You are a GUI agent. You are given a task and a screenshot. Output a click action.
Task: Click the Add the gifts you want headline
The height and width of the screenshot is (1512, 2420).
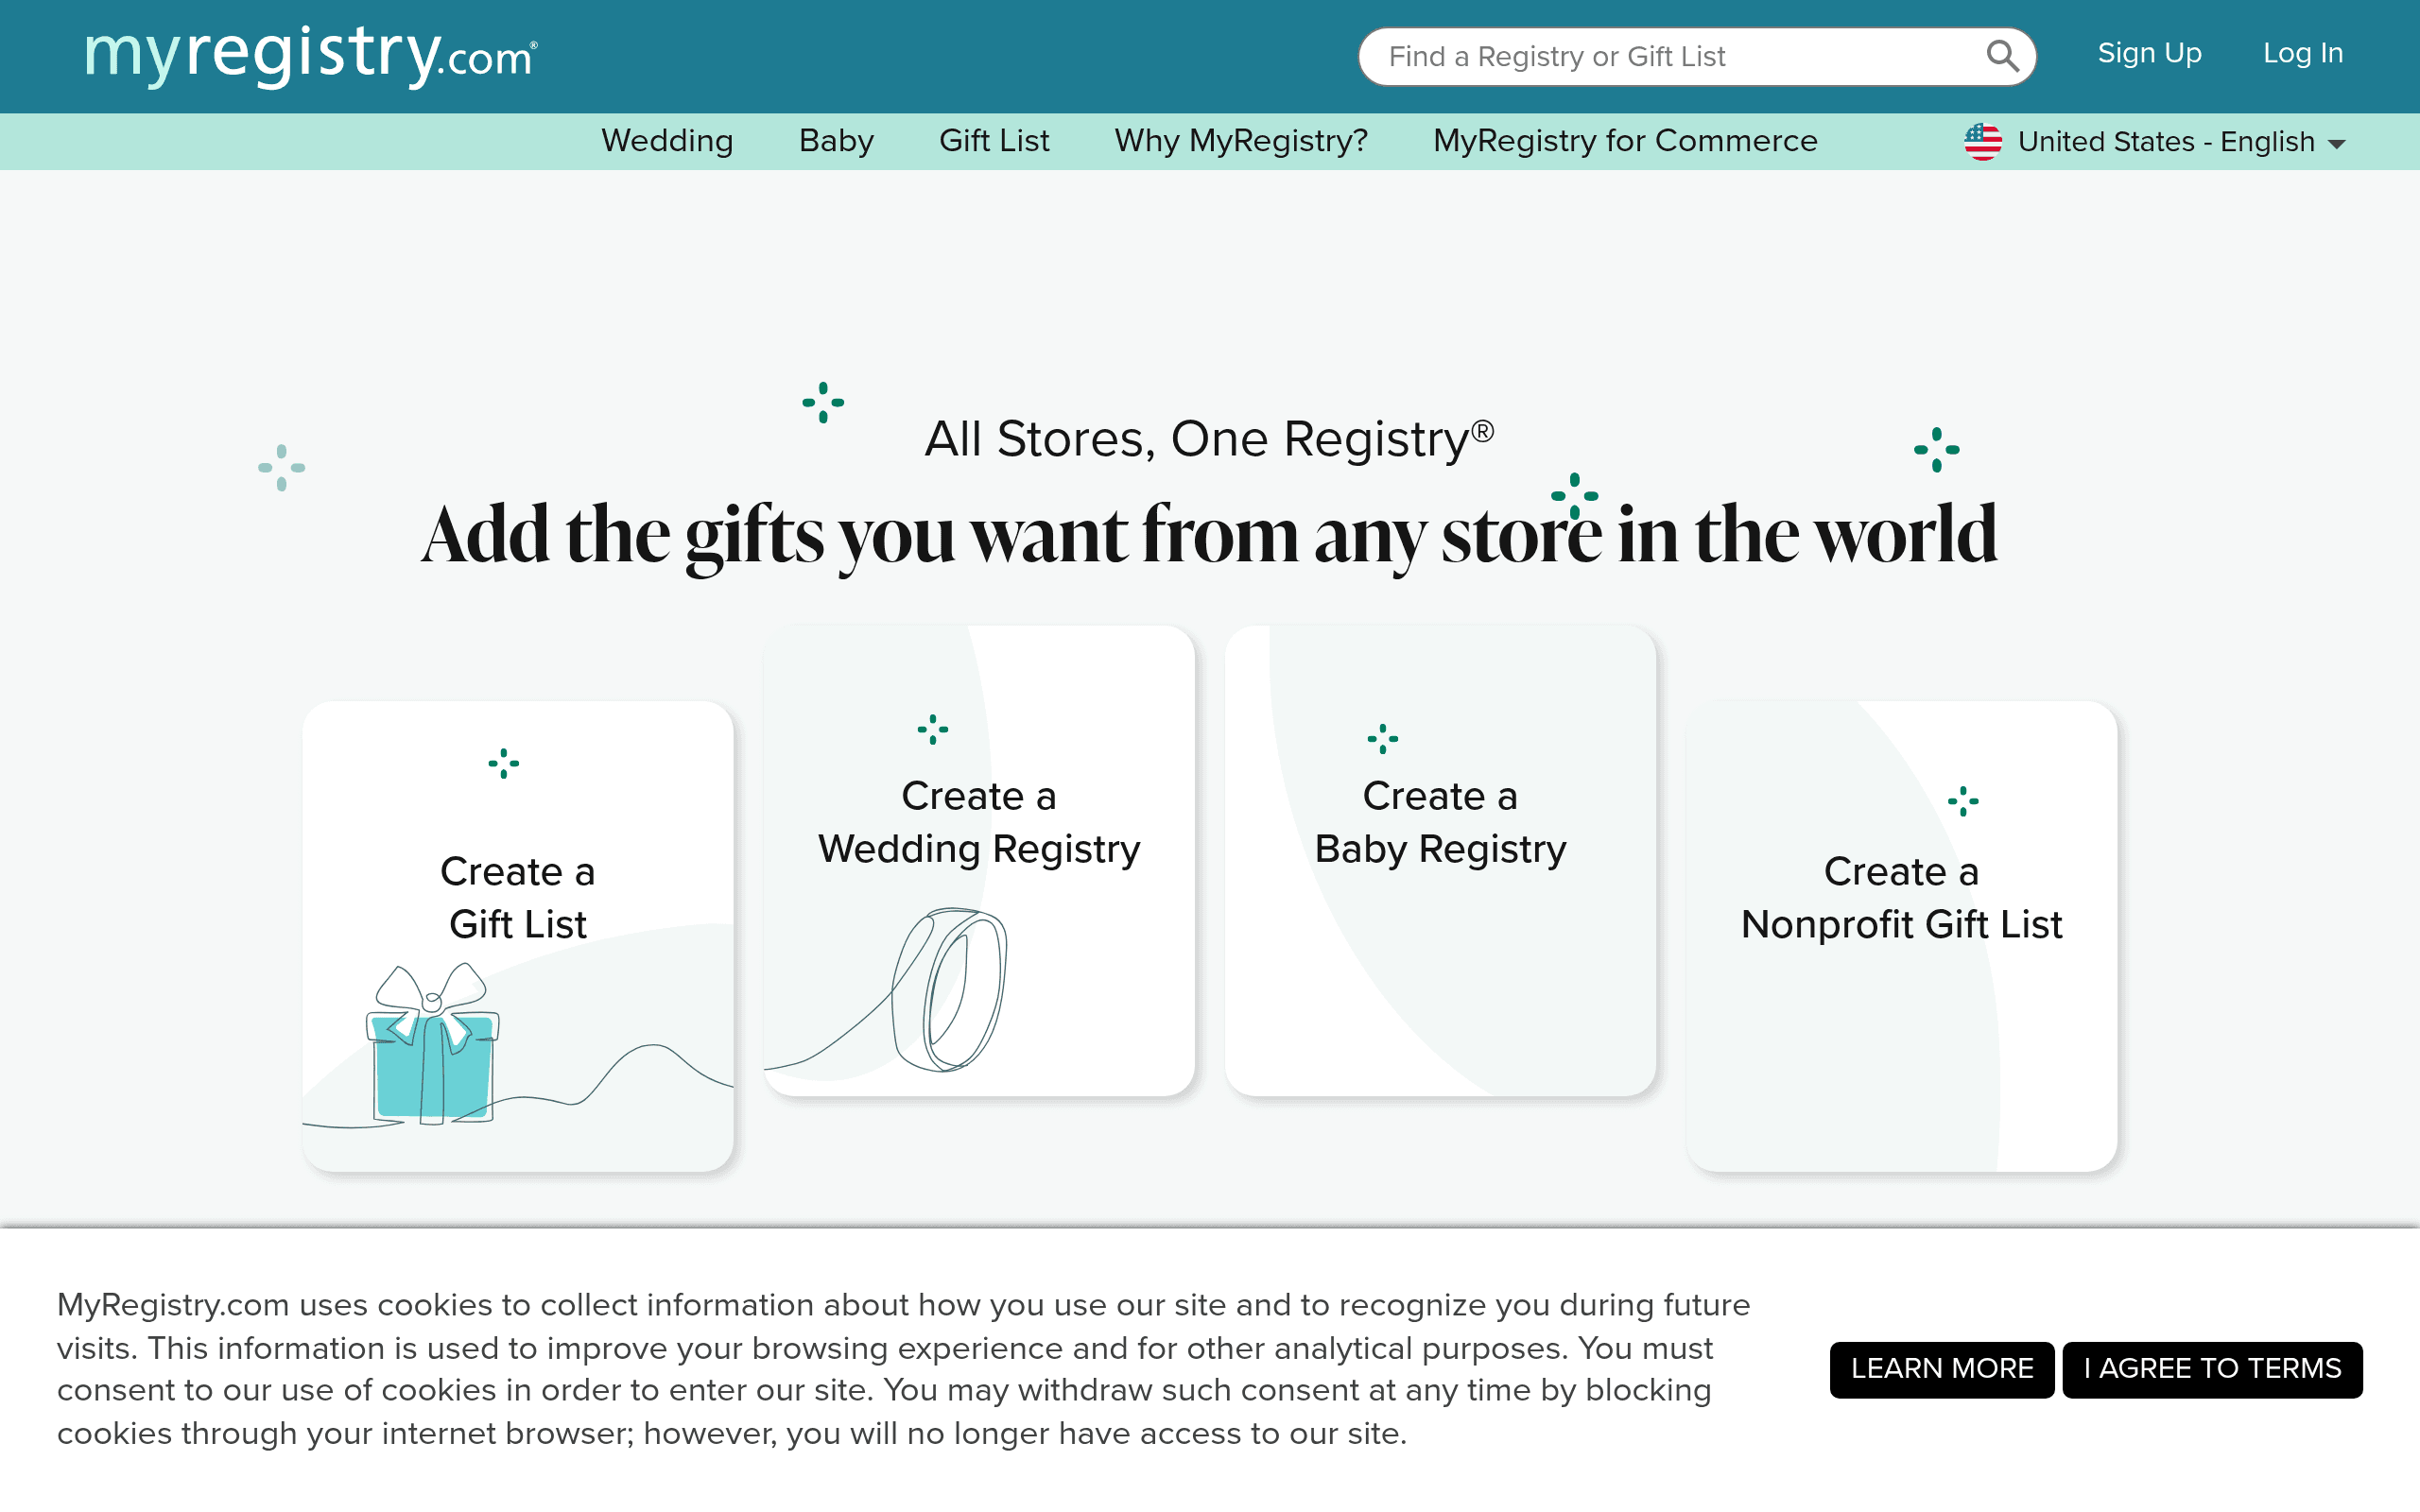point(1209,536)
